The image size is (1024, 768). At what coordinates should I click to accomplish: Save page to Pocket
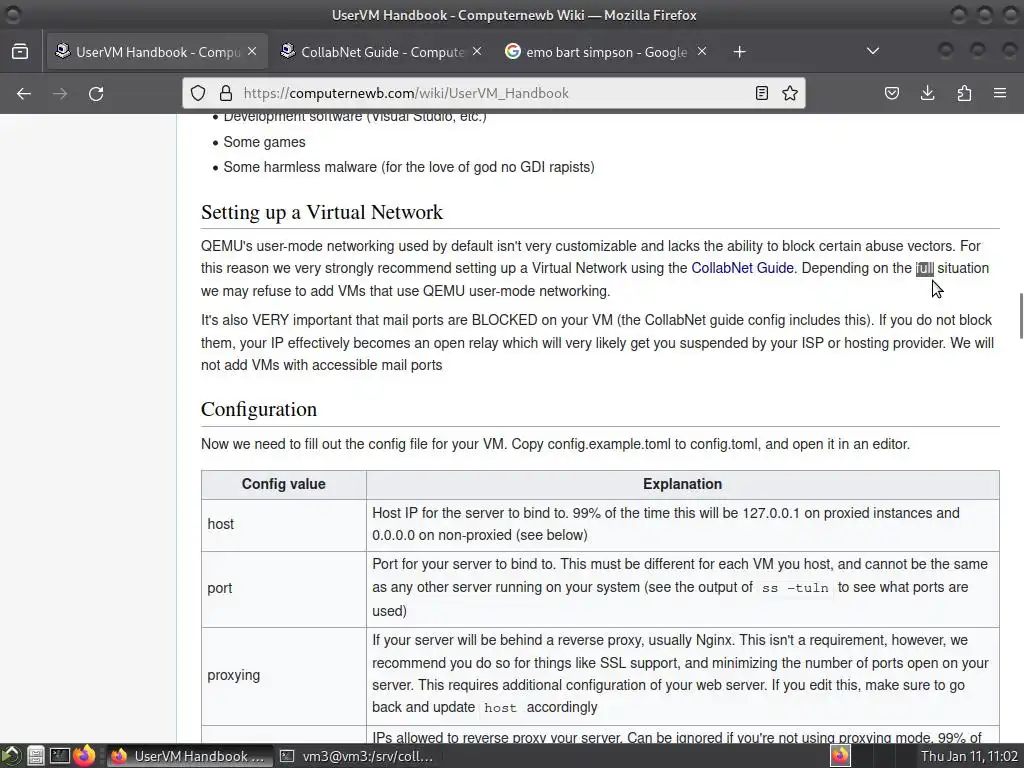point(891,93)
